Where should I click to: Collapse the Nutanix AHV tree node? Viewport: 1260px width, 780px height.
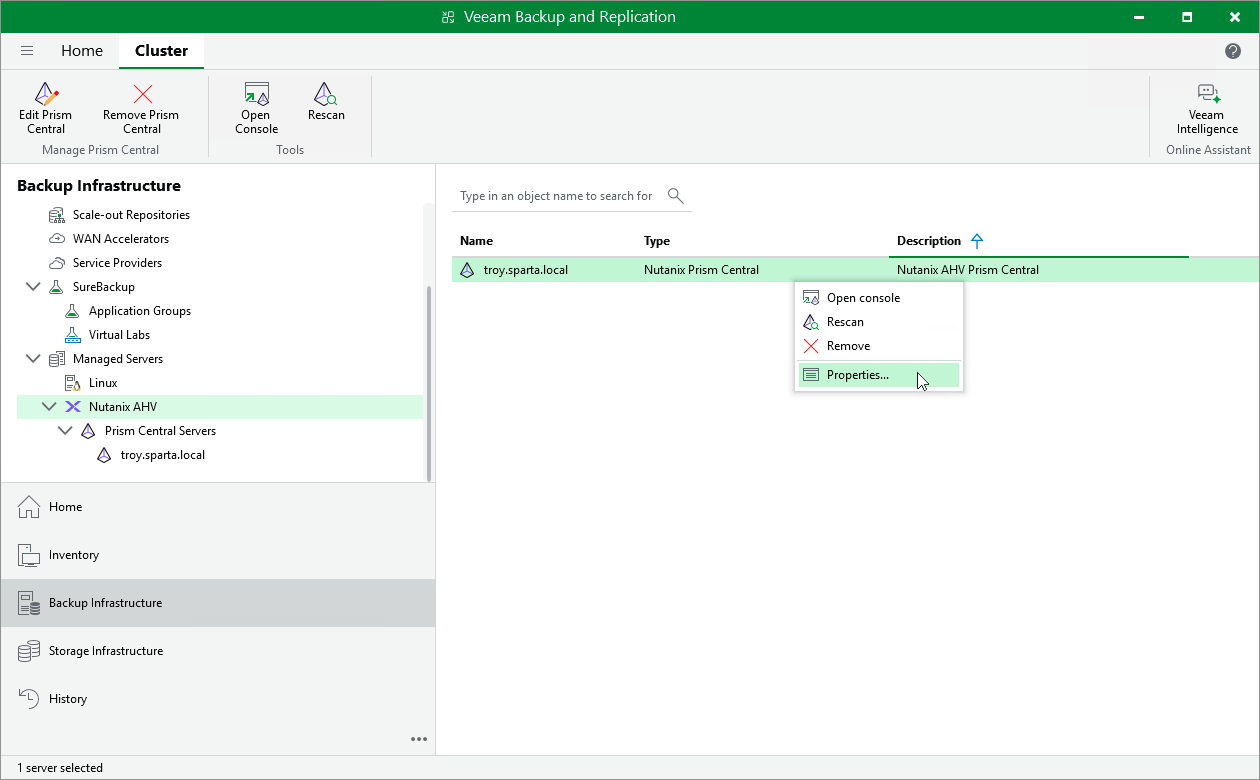click(x=49, y=407)
